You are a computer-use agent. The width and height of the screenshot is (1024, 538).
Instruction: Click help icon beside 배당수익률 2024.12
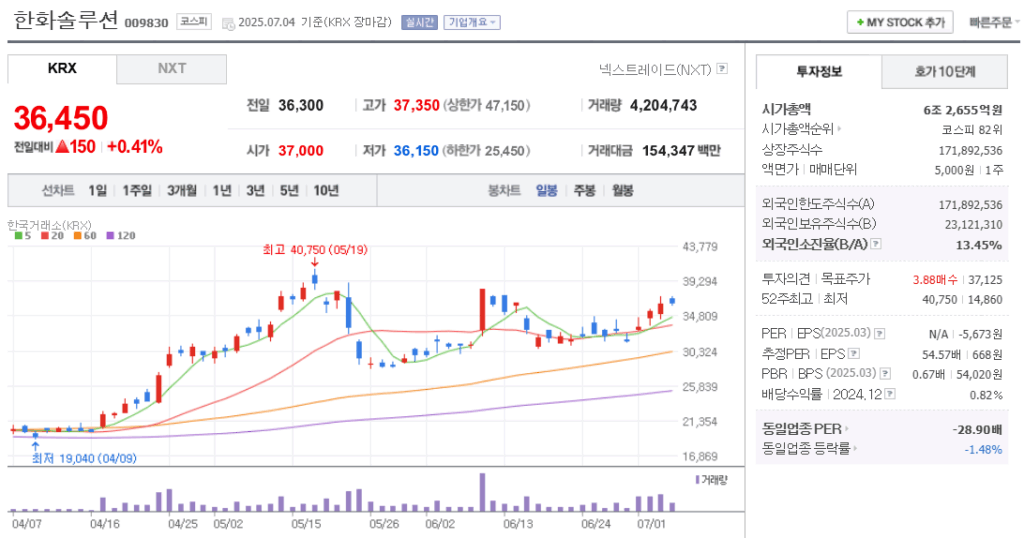tap(889, 394)
